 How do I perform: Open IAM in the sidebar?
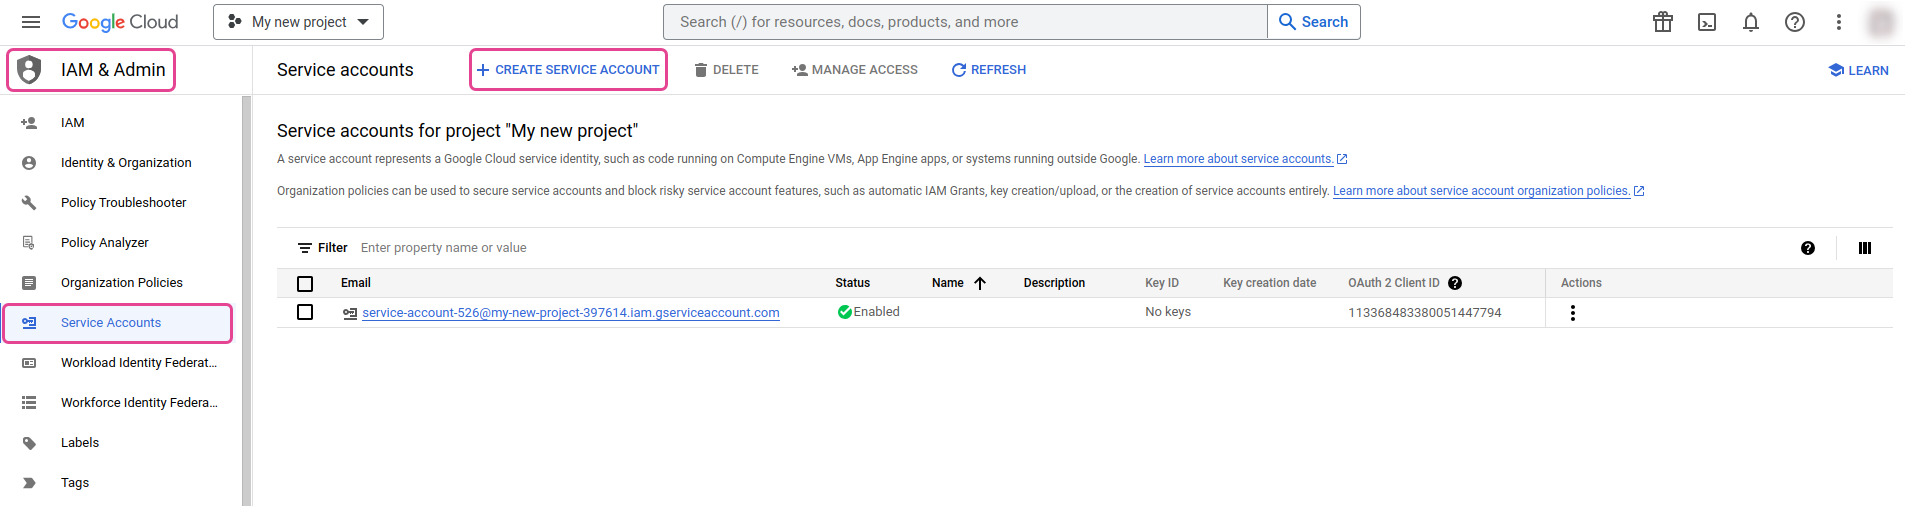(x=73, y=123)
